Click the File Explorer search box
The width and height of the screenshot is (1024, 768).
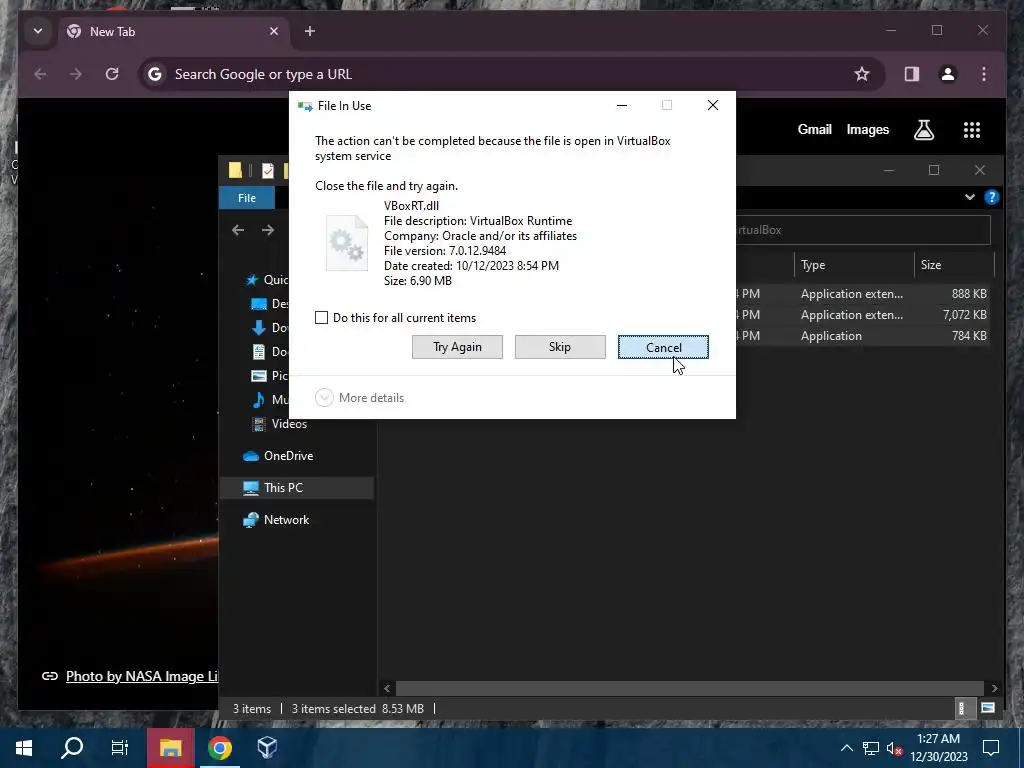(863, 230)
